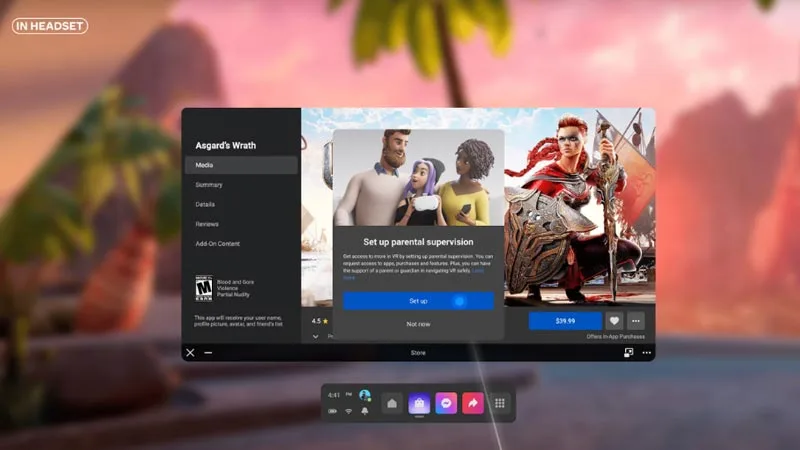
Task: Toggle the Store window display mode icon
Action: 629,353
